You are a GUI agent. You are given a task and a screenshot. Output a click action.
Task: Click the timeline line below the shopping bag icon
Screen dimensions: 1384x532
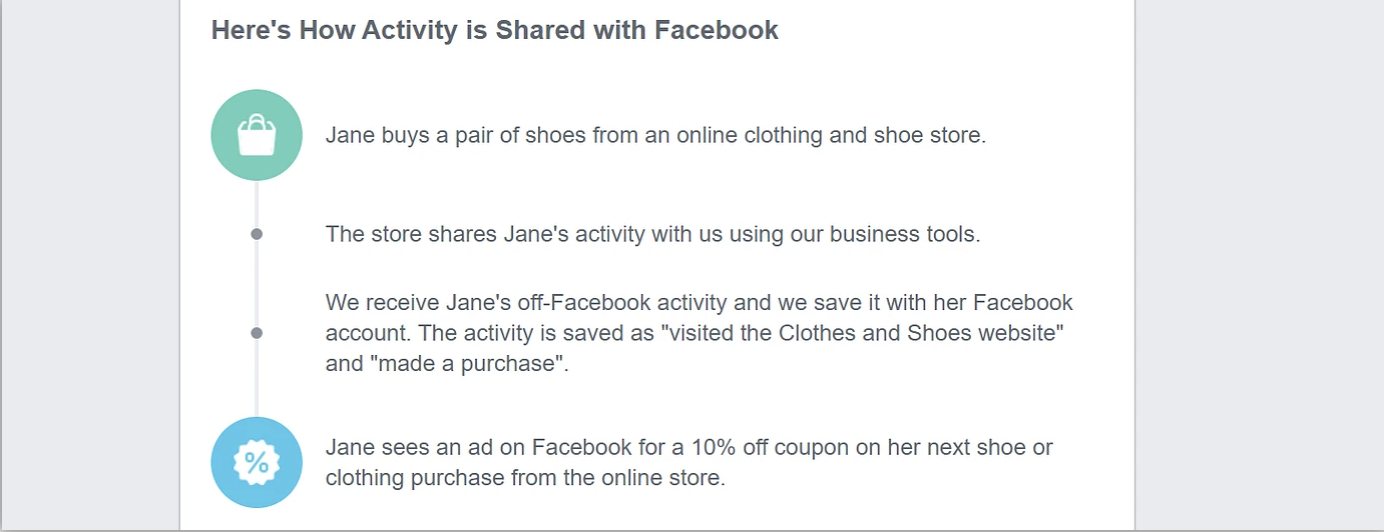pyautogui.click(x=256, y=204)
